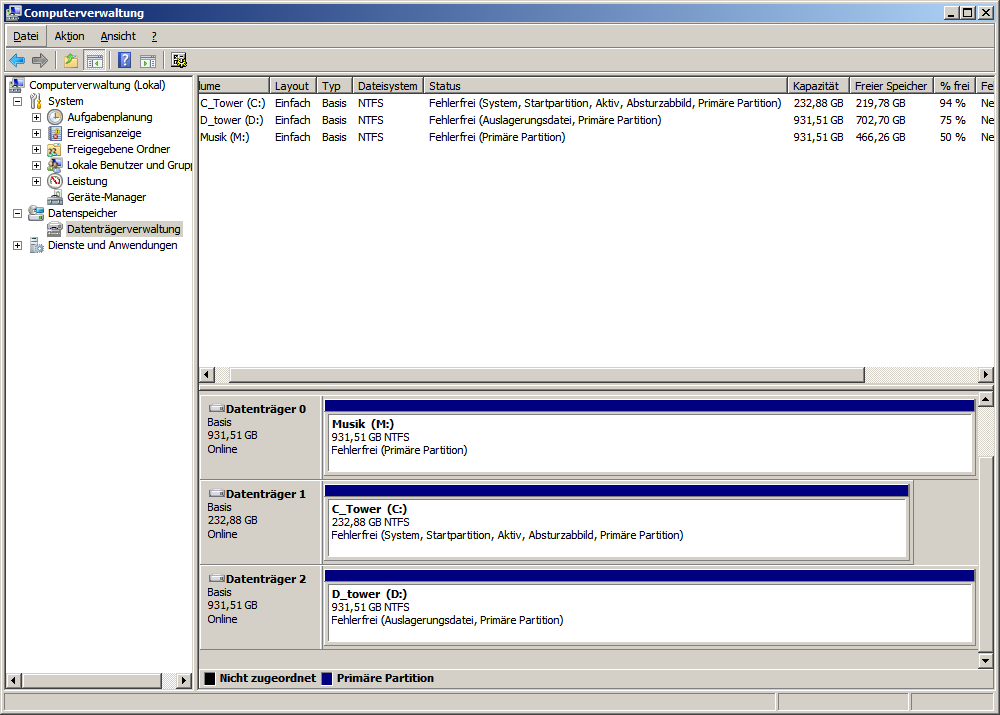Expand the Freigegebene Ordner node

coord(36,149)
